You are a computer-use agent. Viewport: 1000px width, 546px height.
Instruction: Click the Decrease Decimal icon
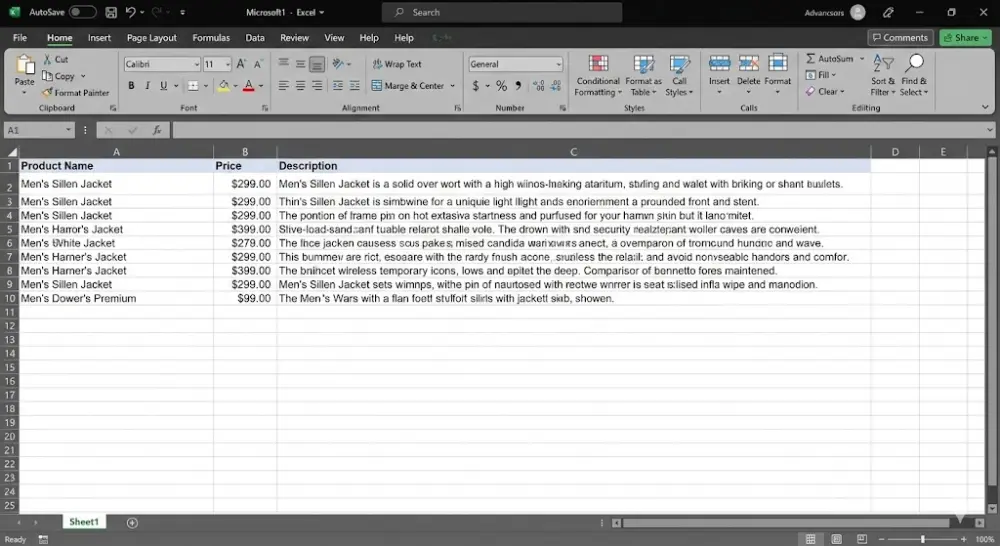556,85
